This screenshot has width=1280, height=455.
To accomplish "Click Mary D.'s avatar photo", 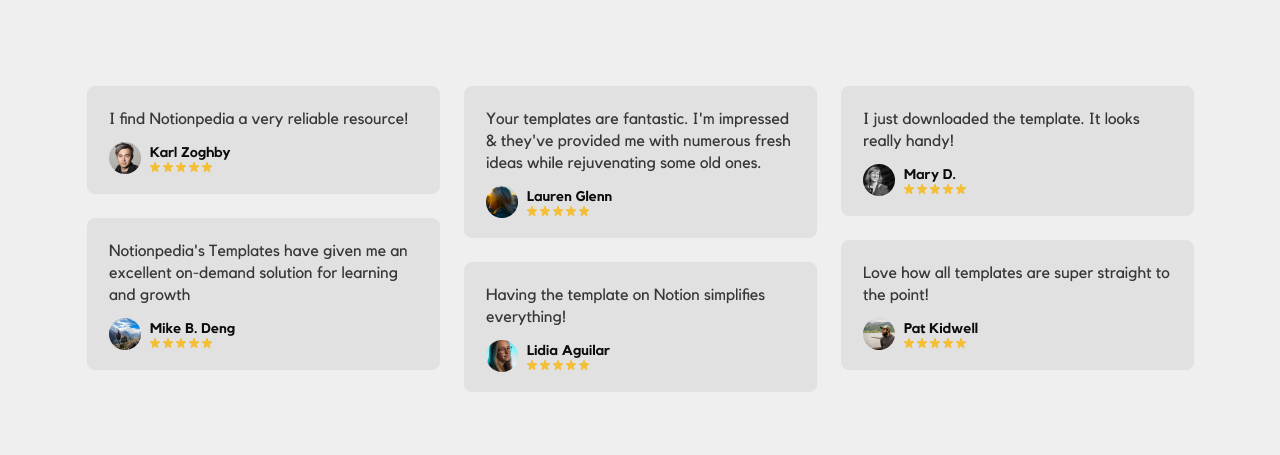I will [x=879, y=180].
